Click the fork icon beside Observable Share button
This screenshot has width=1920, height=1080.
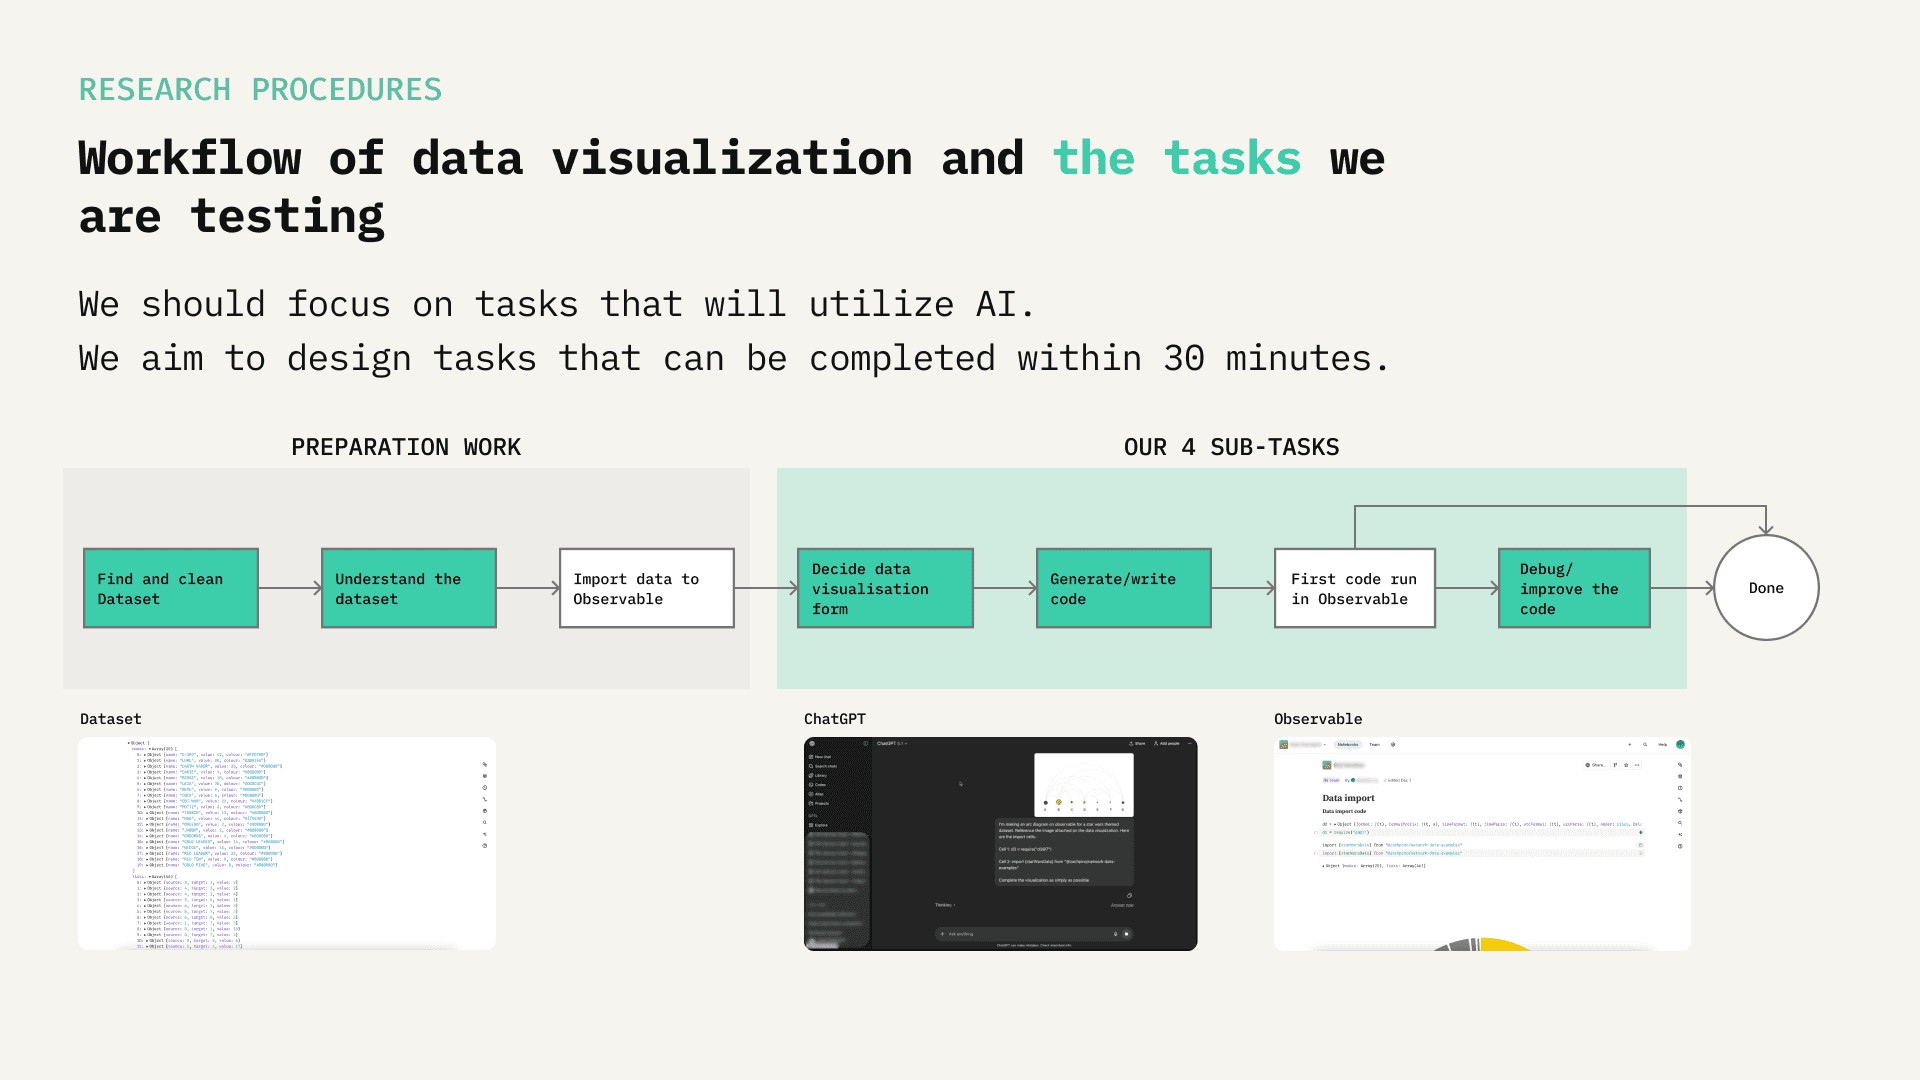click(x=1615, y=765)
